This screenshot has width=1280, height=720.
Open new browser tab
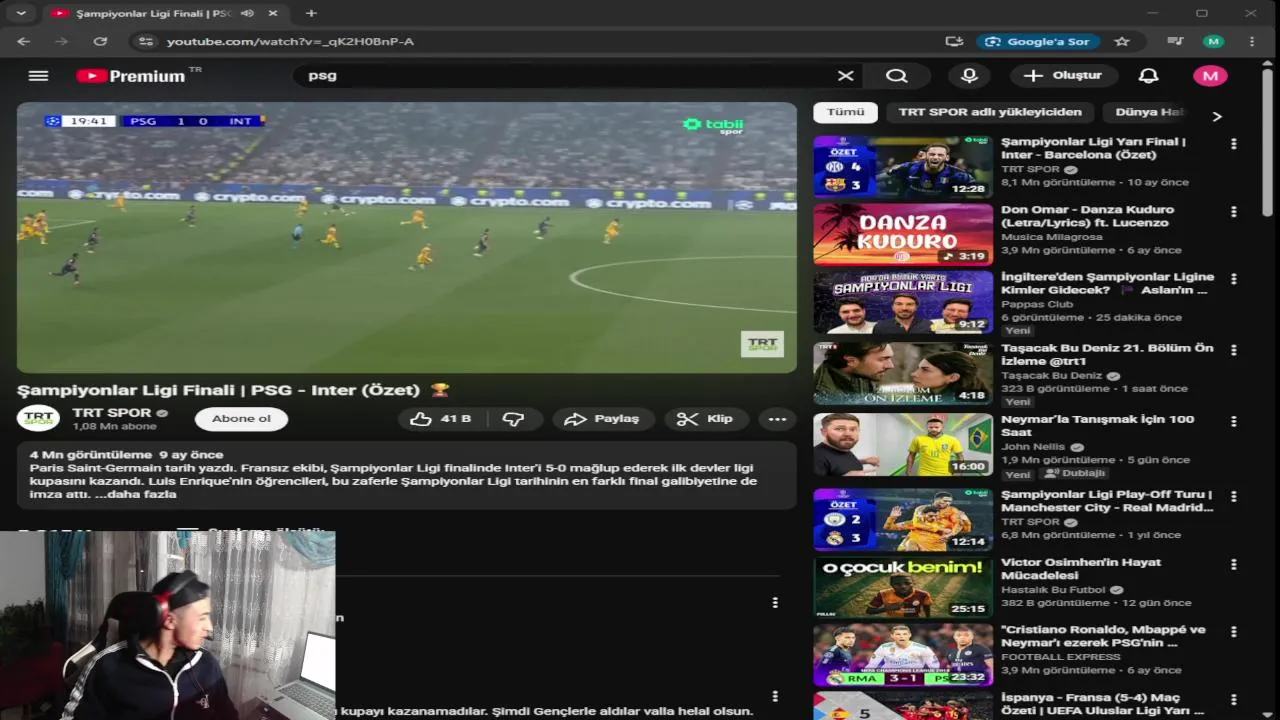tap(311, 13)
